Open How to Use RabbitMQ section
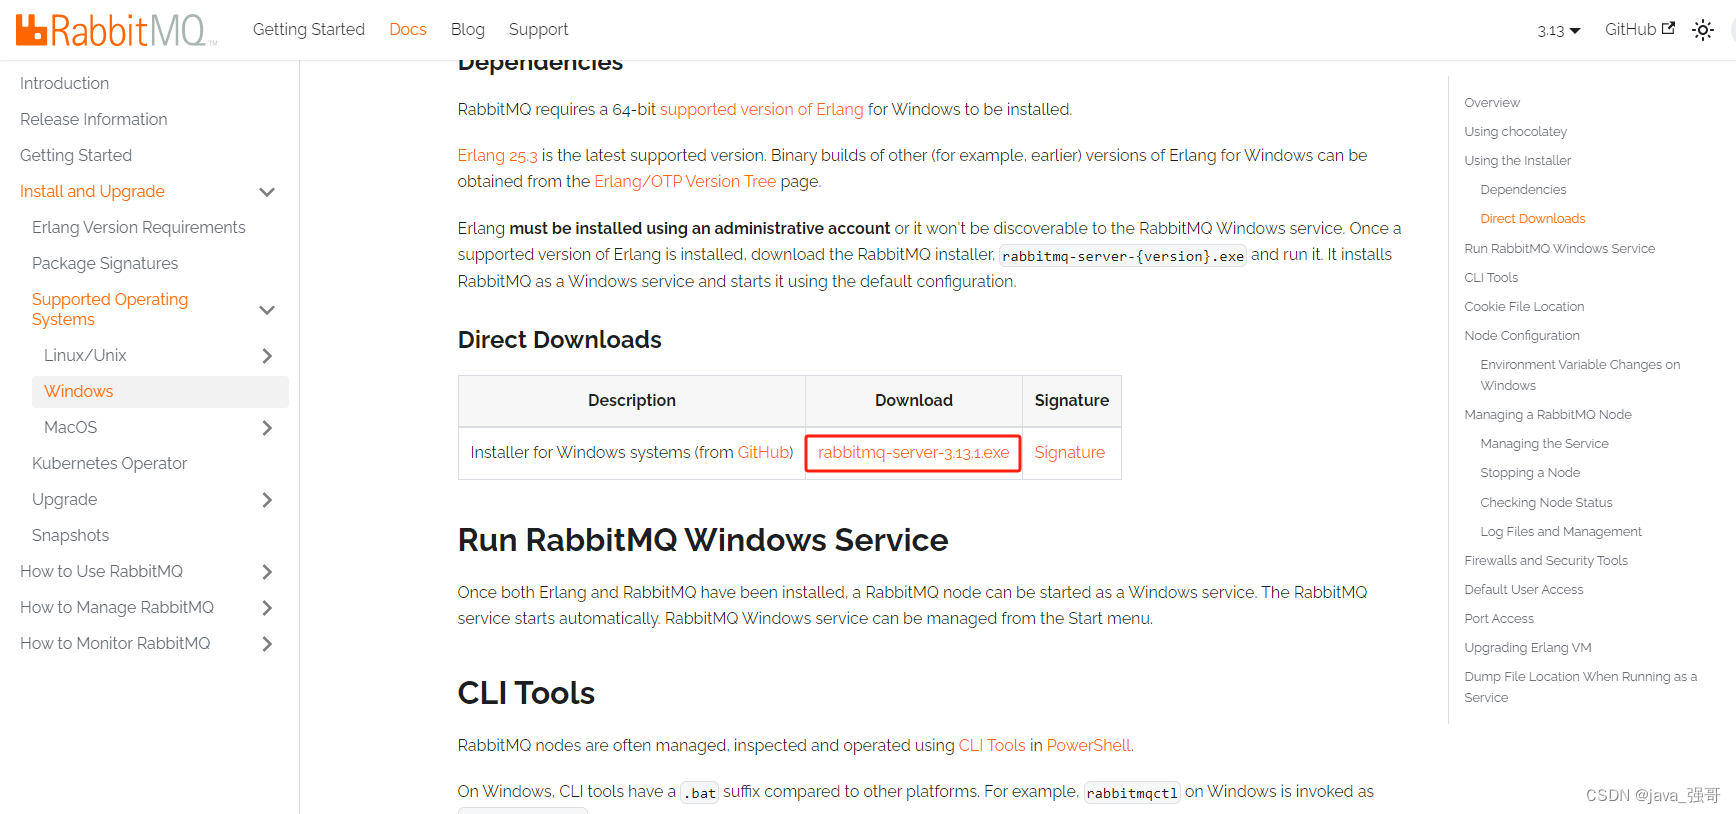Screen dimensions: 1736x814 101,571
